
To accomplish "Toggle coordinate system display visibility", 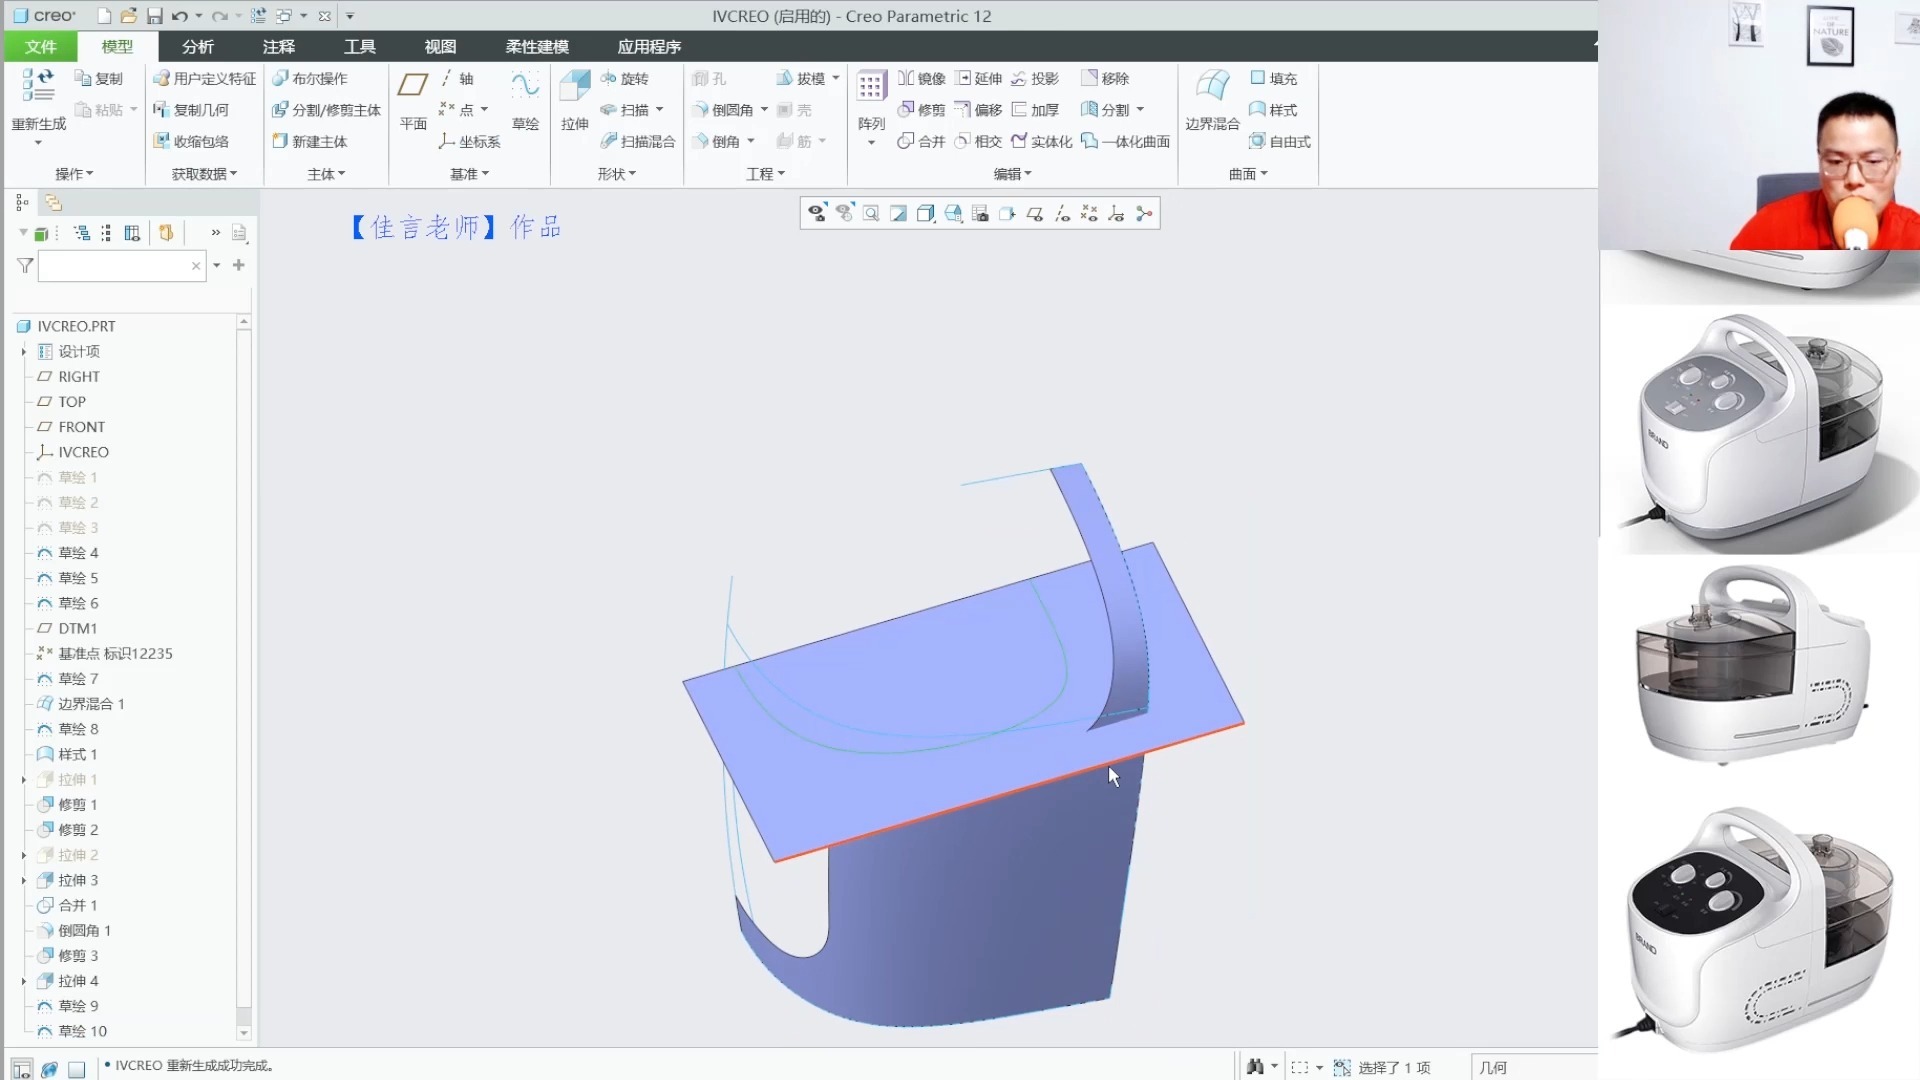I will [x=1116, y=213].
